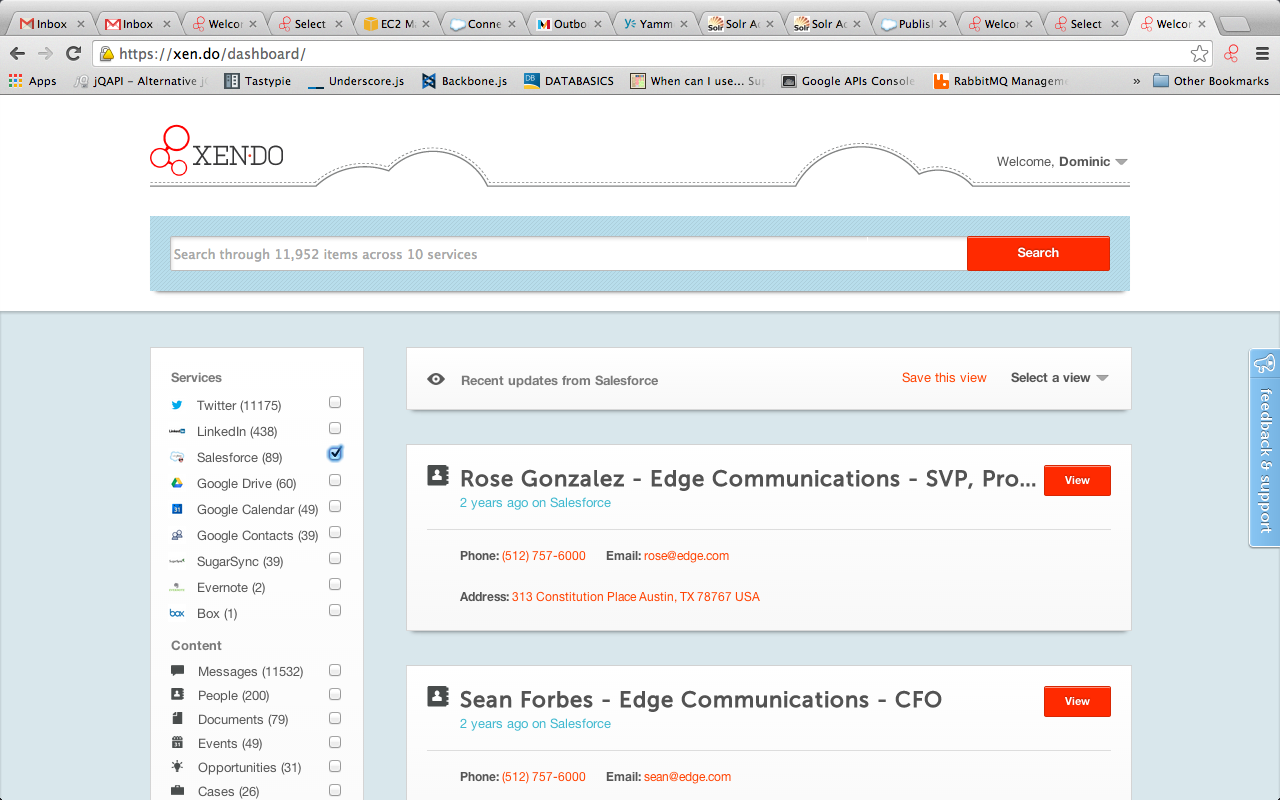
Task: Click the Documents file icon
Action: tap(177, 719)
